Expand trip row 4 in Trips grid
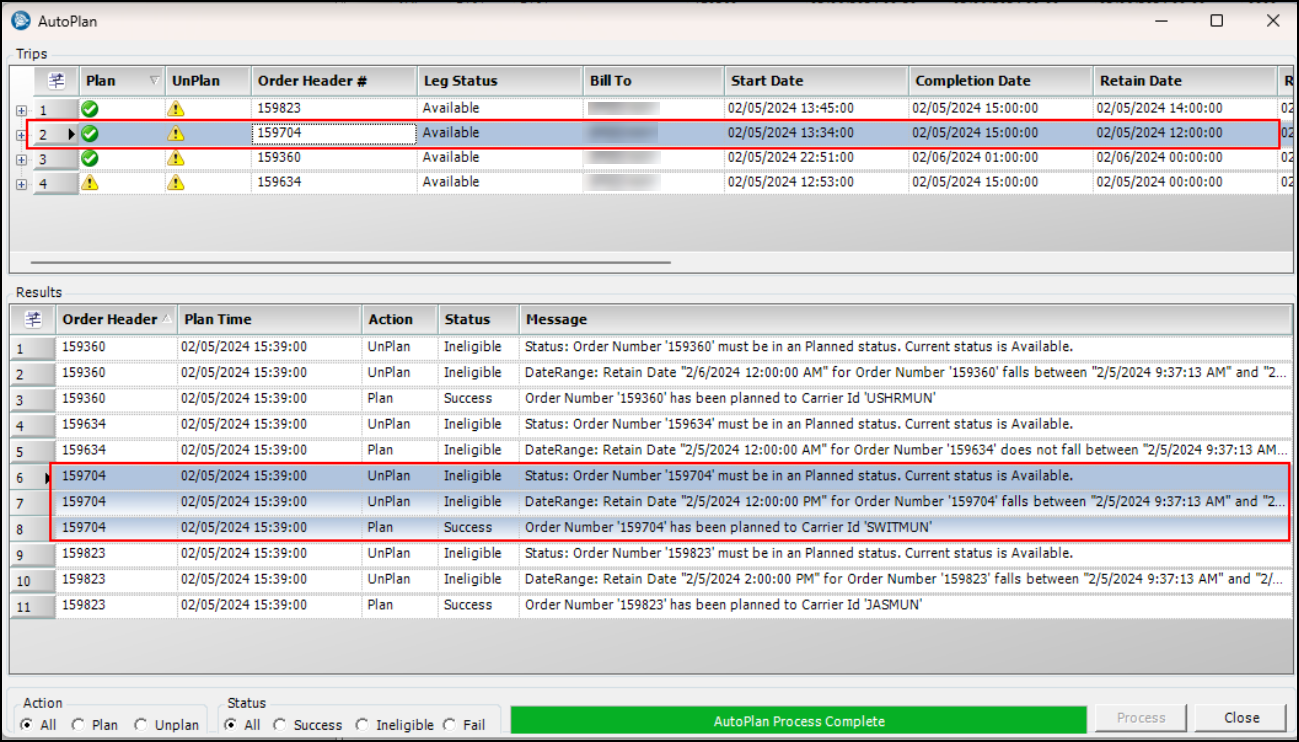This screenshot has height=742, width=1299. point(21,184)
